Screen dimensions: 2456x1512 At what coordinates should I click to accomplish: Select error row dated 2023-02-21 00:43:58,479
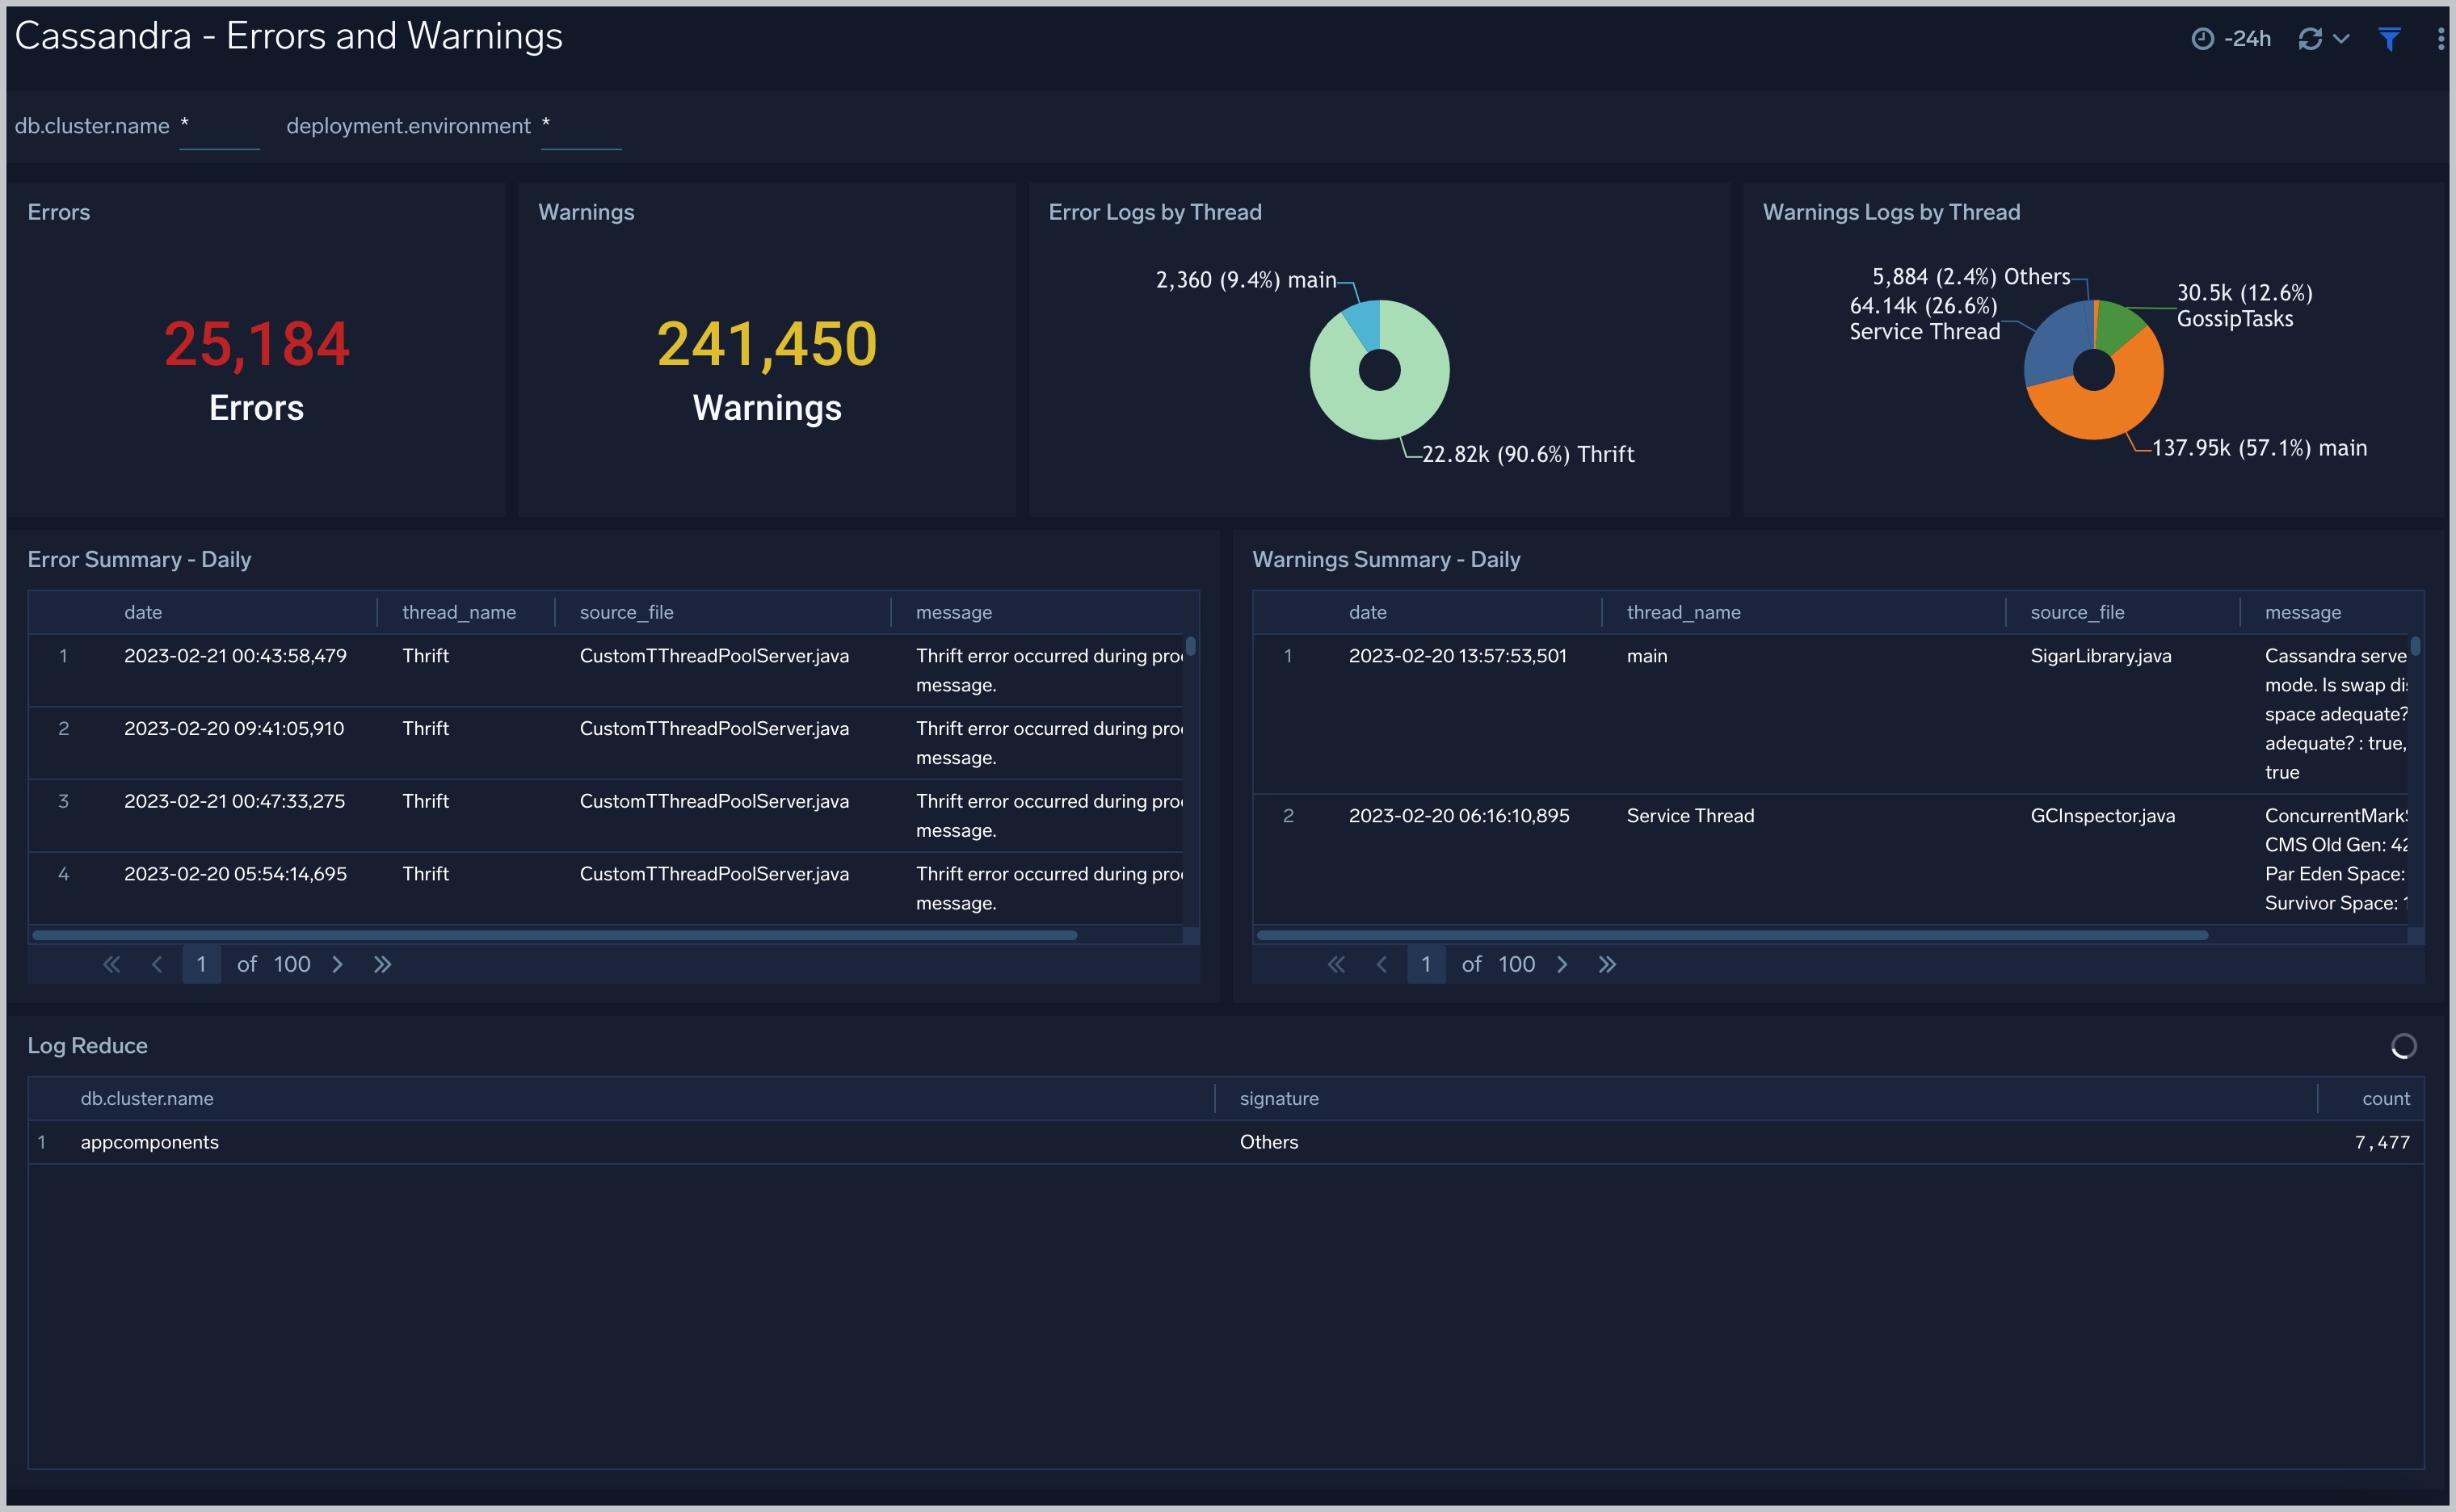click(x=606, y=670)
